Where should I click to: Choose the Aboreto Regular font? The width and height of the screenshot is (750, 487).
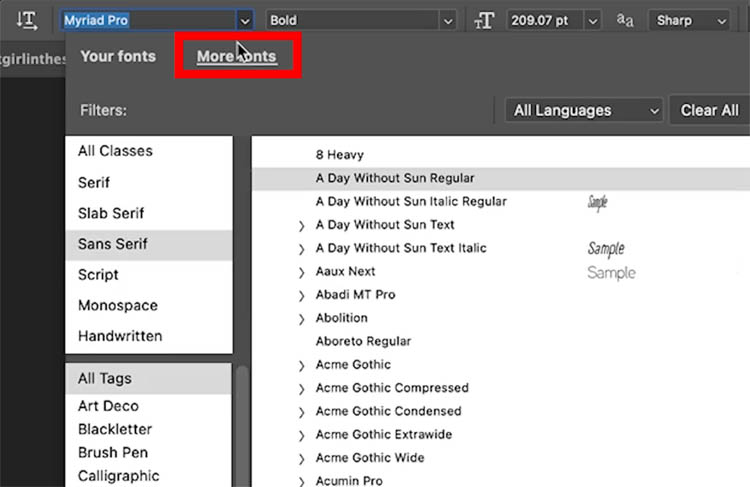tap(501, 341)
